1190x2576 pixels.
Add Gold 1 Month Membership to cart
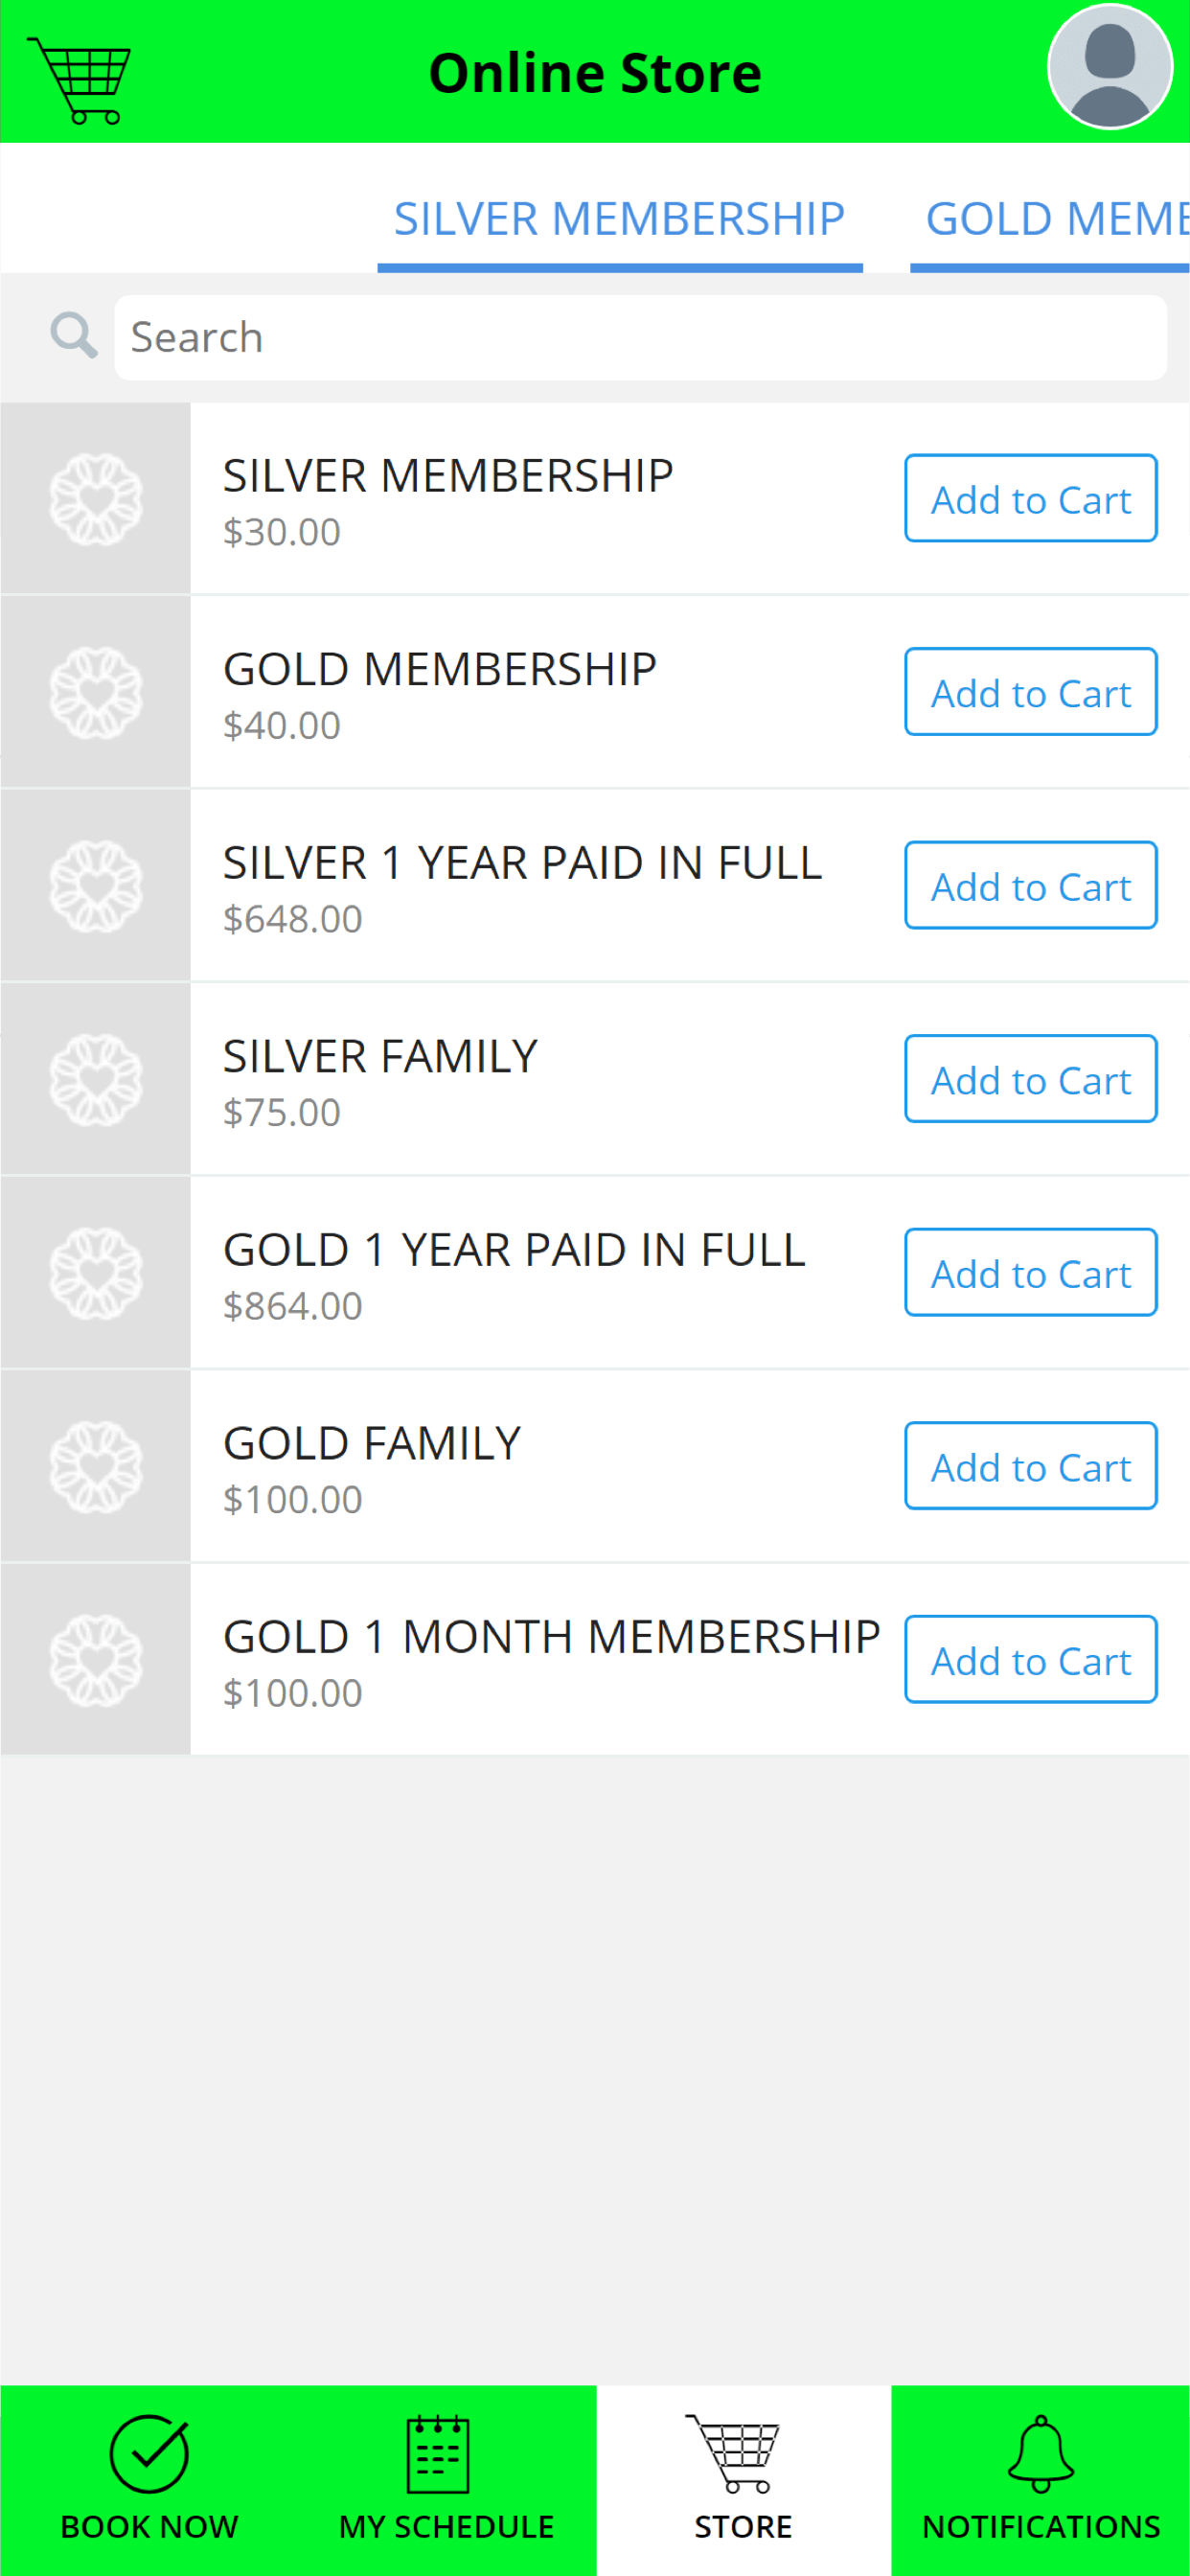coord(1031,1660)
